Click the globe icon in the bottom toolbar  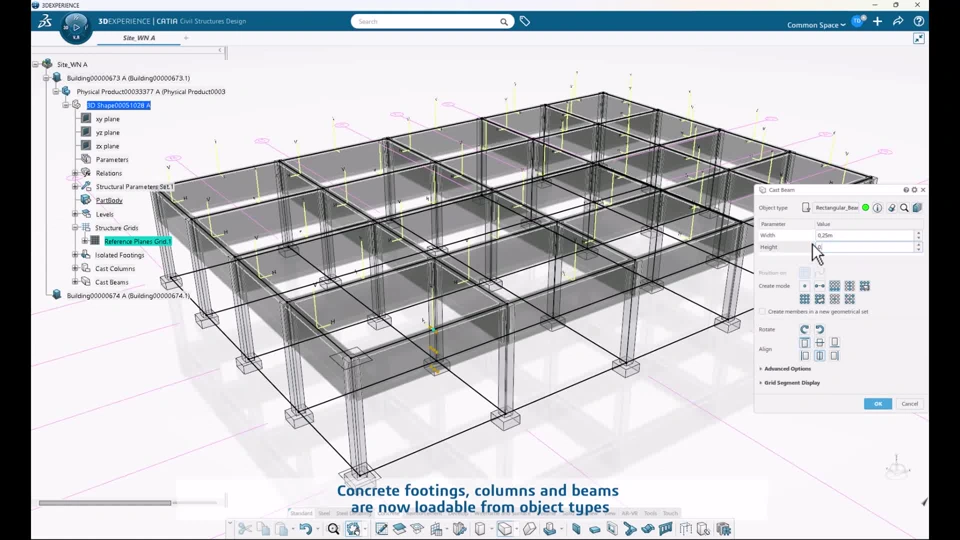coord(353,528)
